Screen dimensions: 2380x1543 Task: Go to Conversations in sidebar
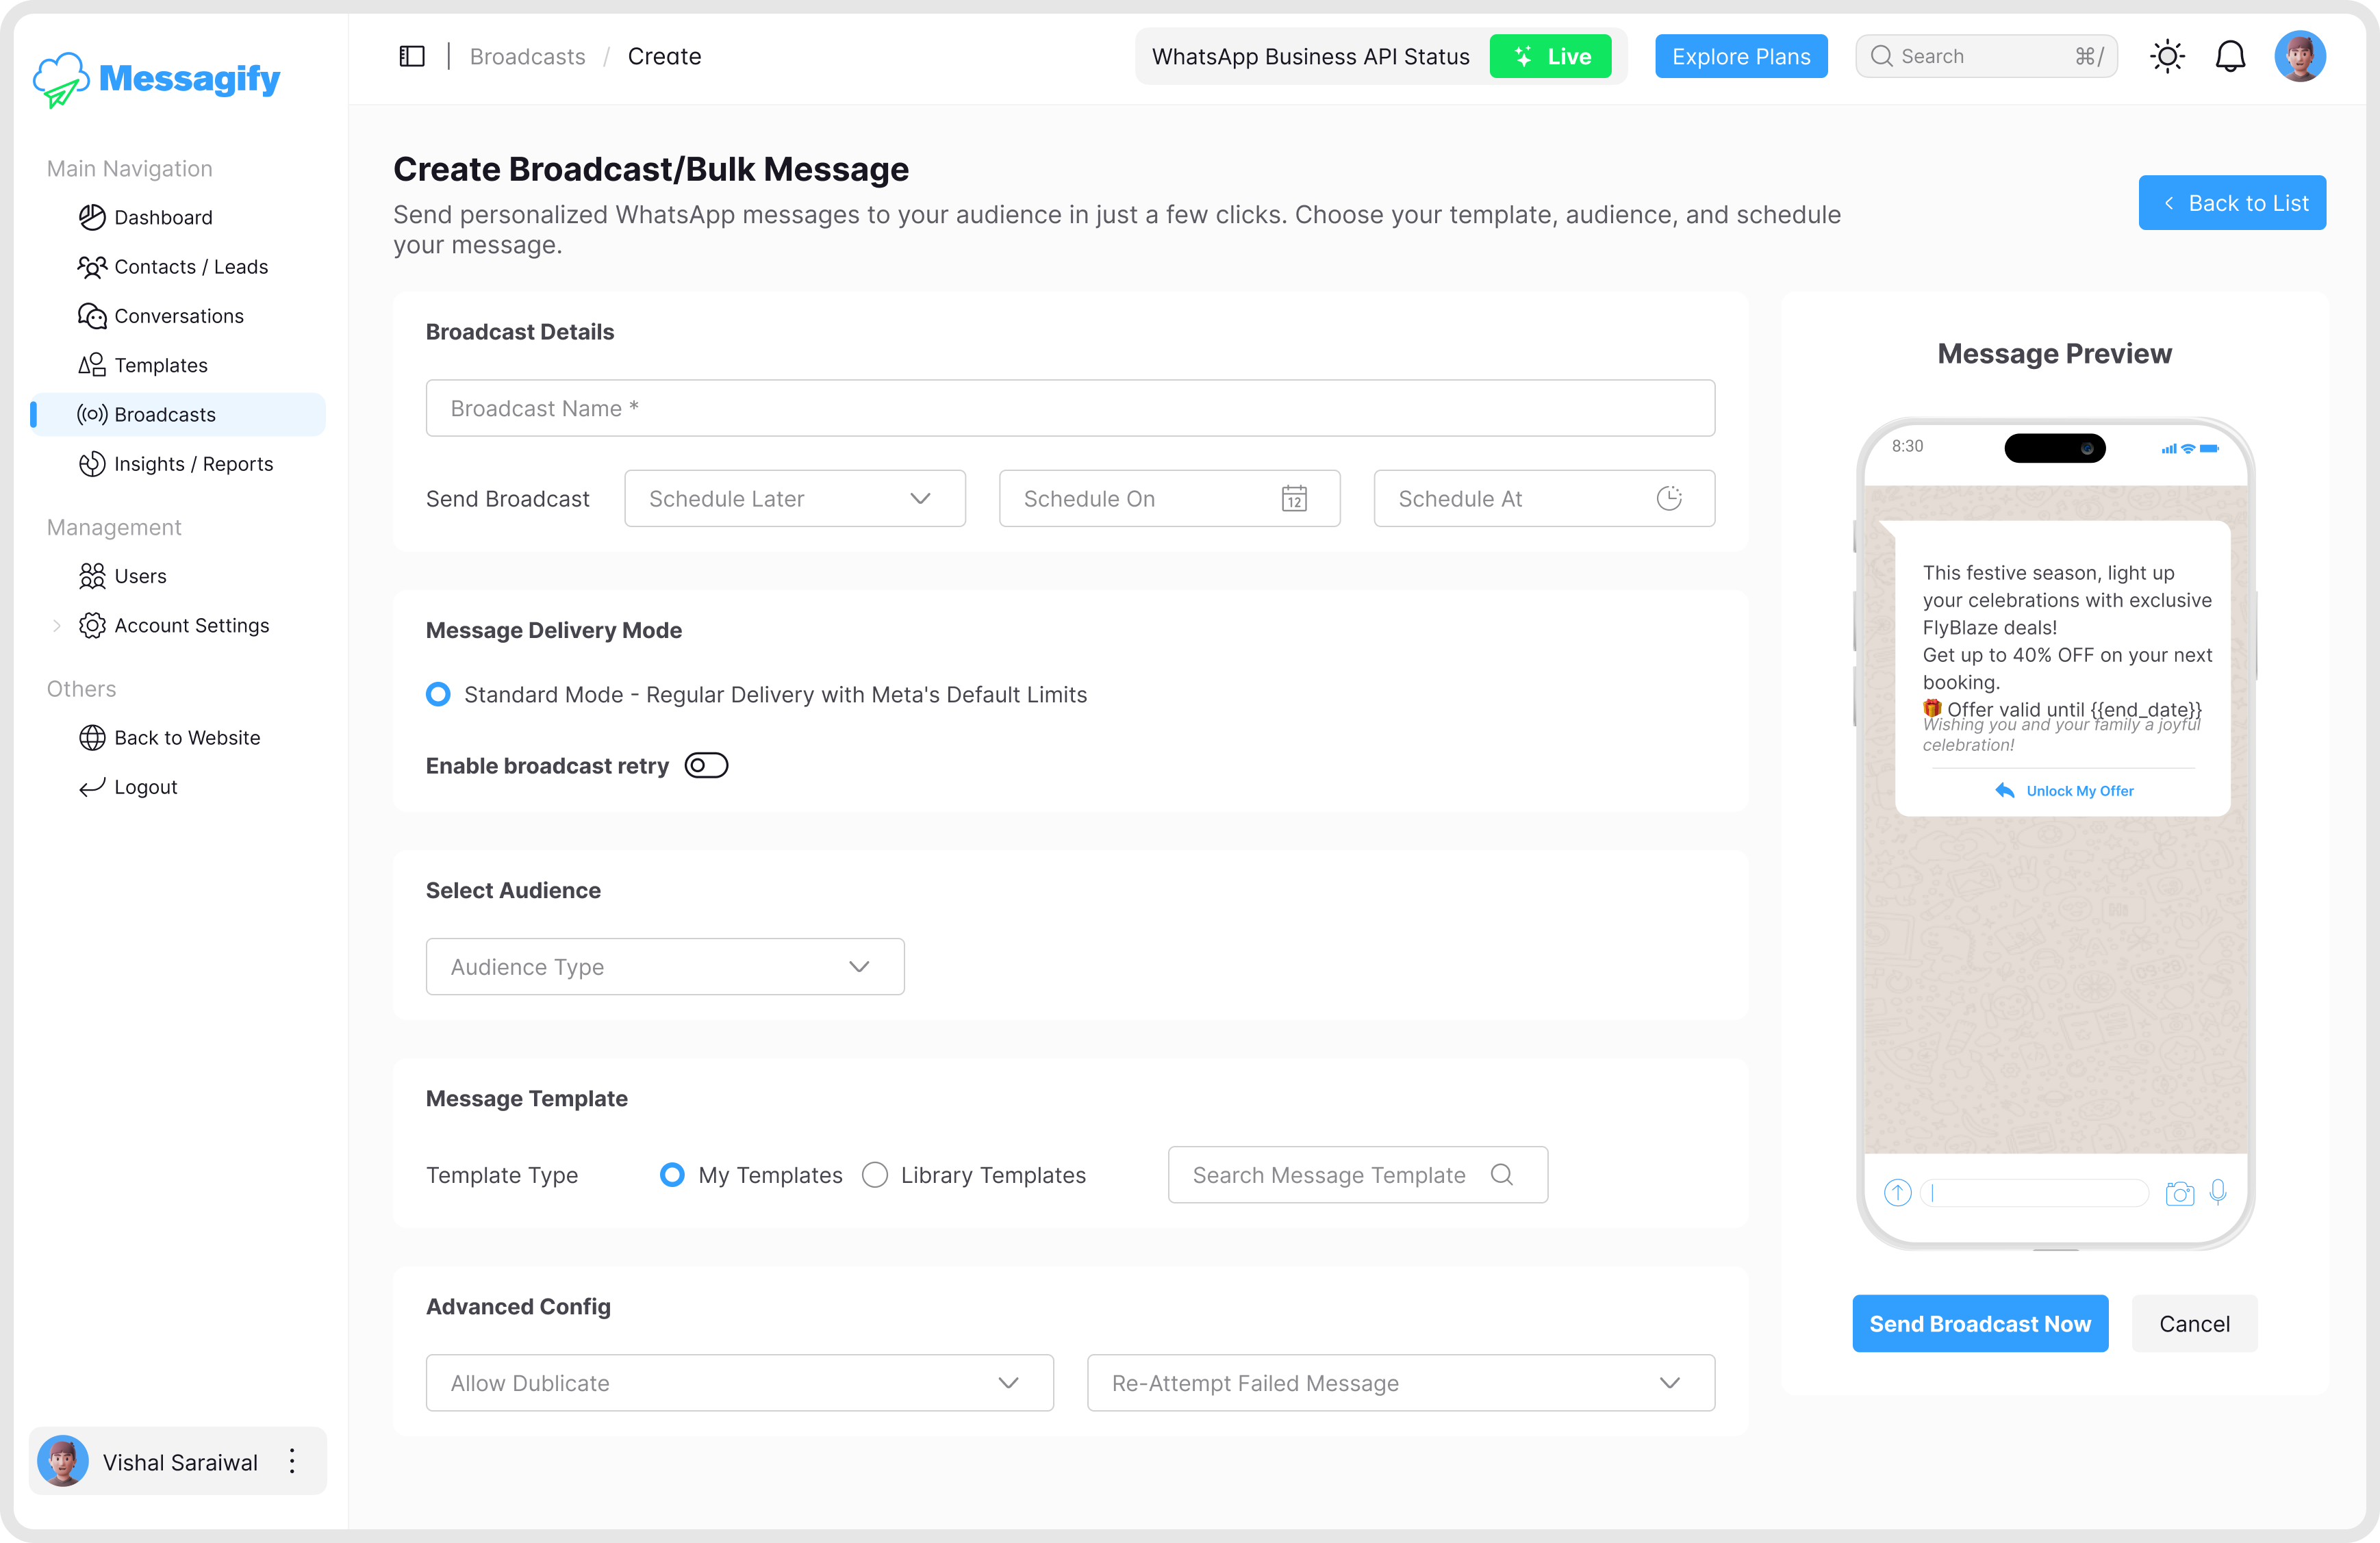pyautogui.click(x=179, y=316)
